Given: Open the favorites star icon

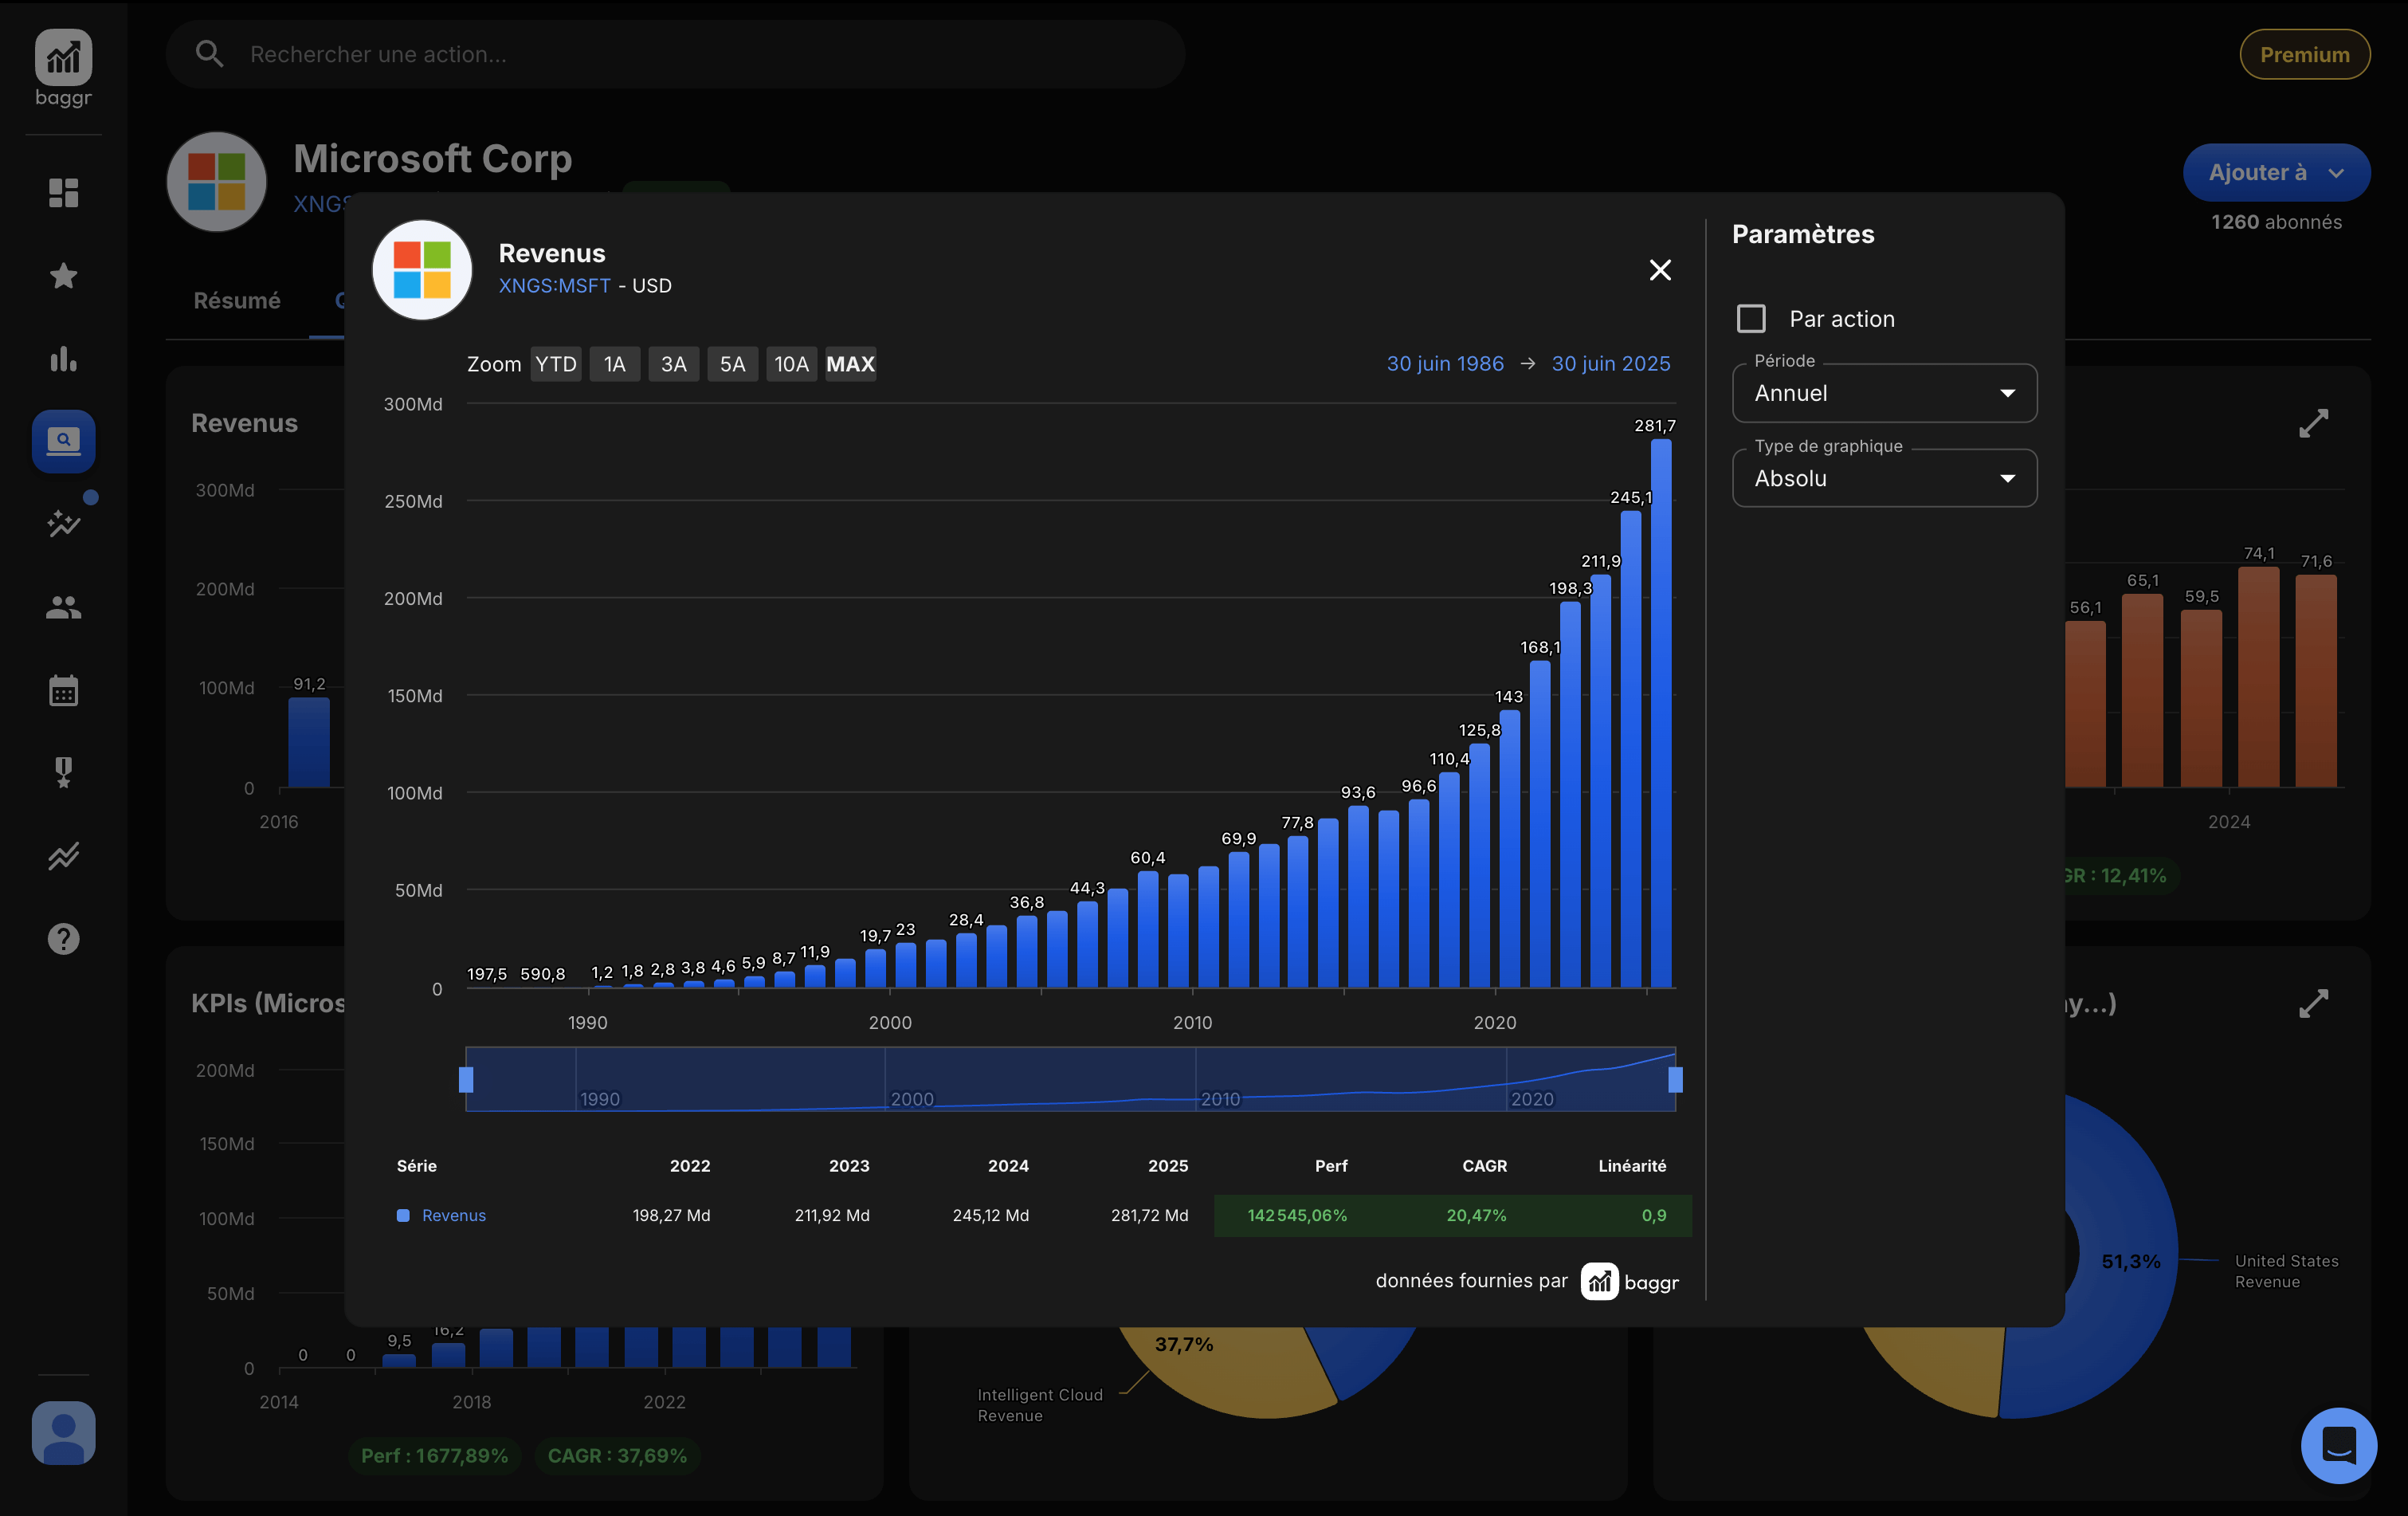Looking at the screenshot, I should point(63,275).
